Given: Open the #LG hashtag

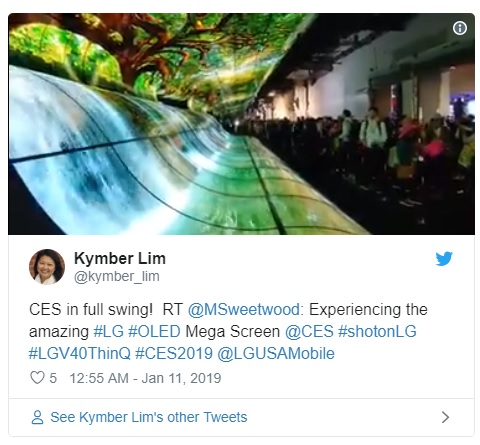Looking at the screenshot, I should tap(108, 331).
